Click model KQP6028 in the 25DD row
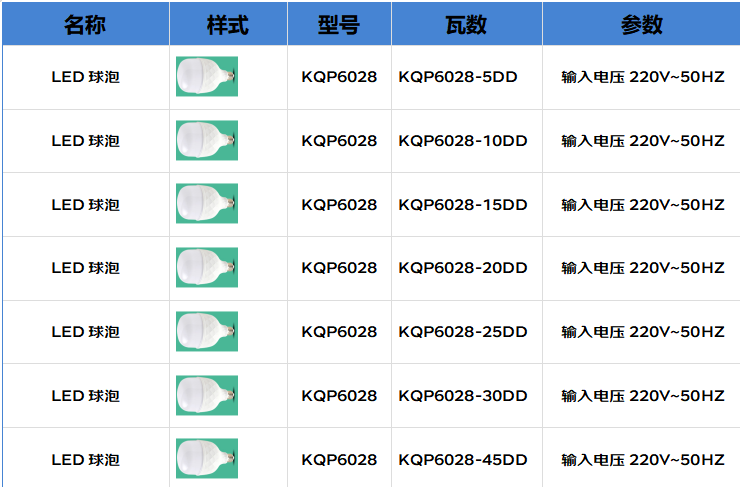Viewport: 740px width, 487px height. [x=339, y=332]
